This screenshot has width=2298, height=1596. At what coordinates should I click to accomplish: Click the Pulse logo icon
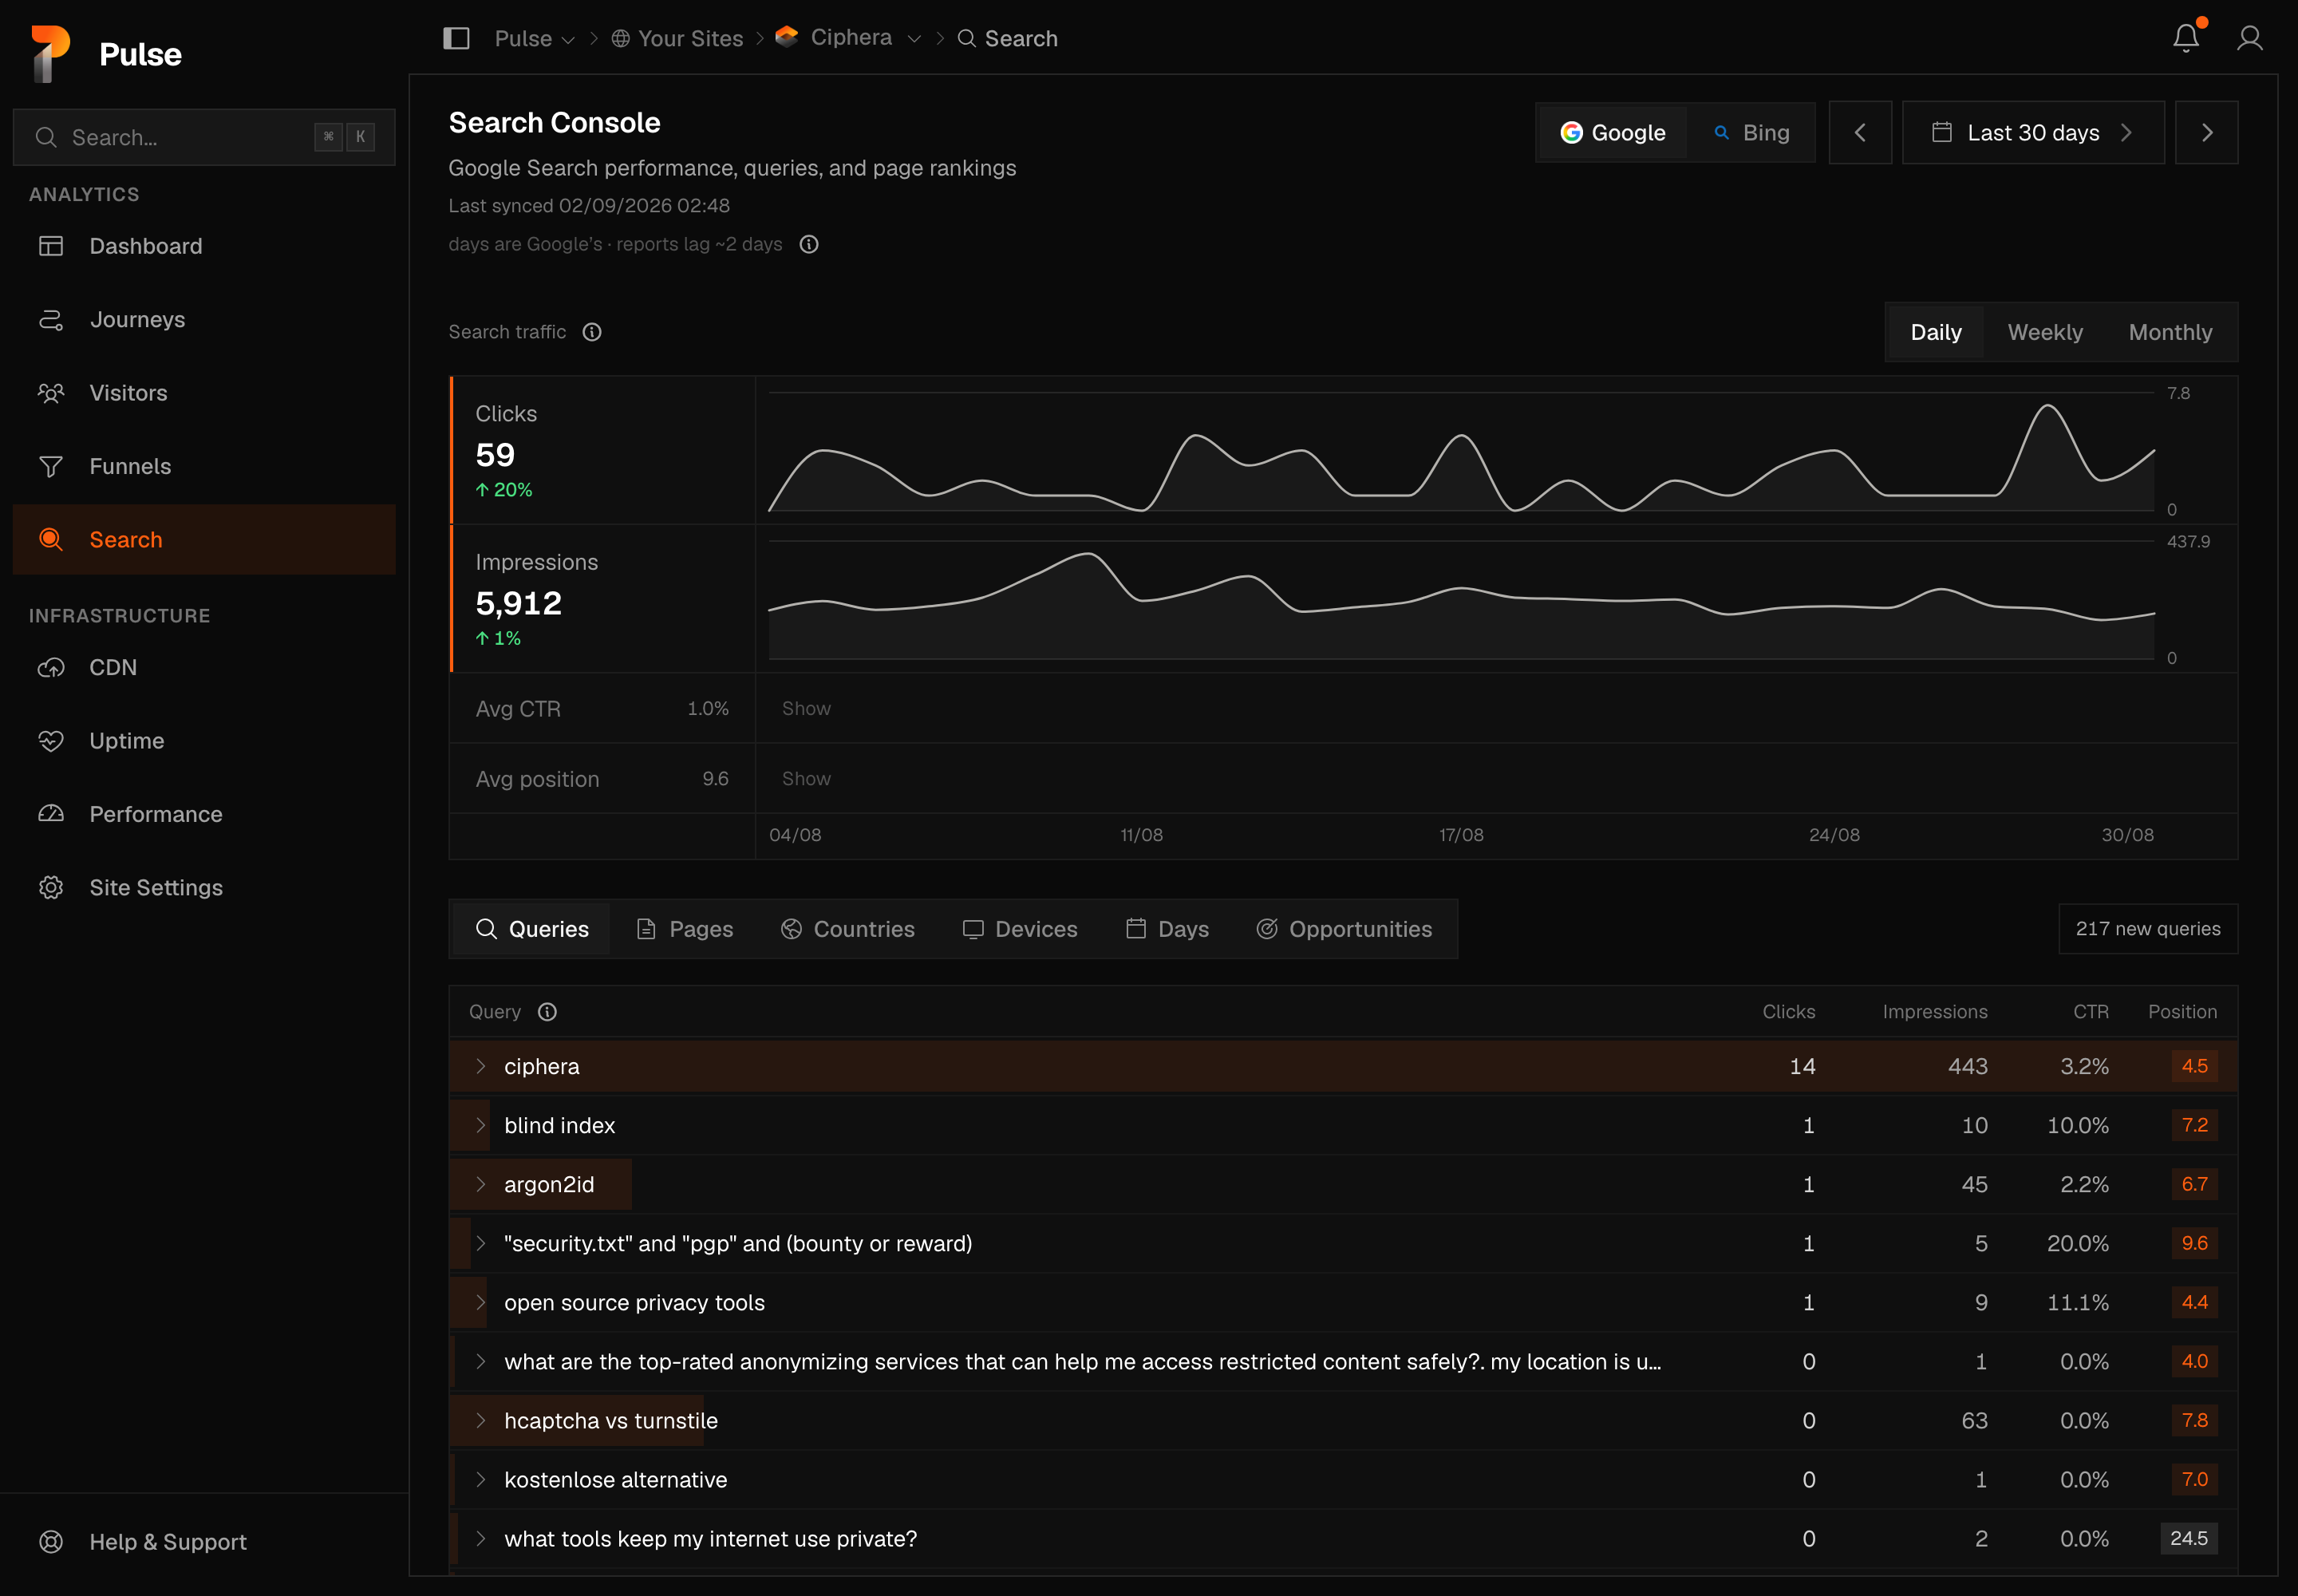click(50, 53)
